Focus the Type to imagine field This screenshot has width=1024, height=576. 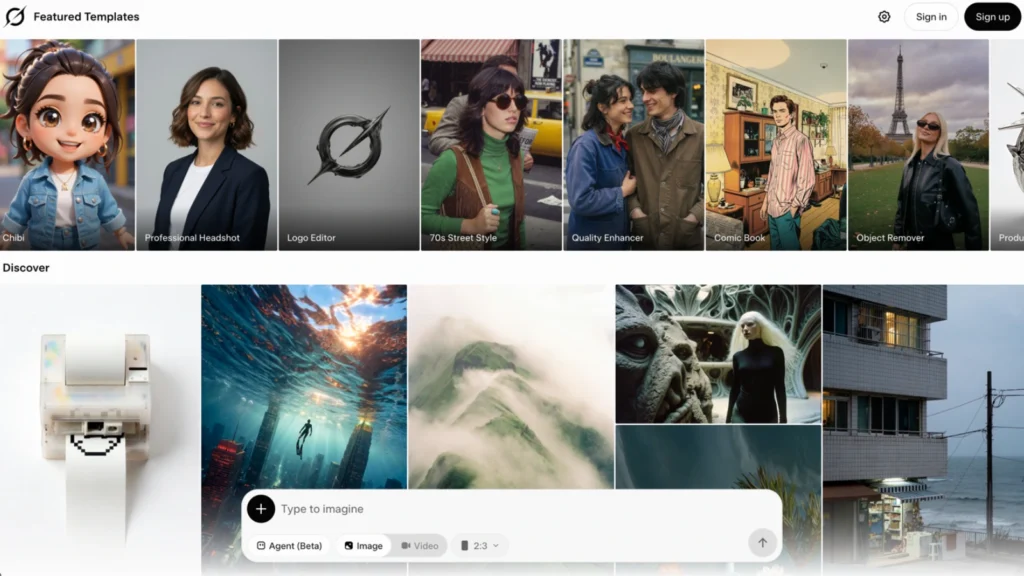509,509
